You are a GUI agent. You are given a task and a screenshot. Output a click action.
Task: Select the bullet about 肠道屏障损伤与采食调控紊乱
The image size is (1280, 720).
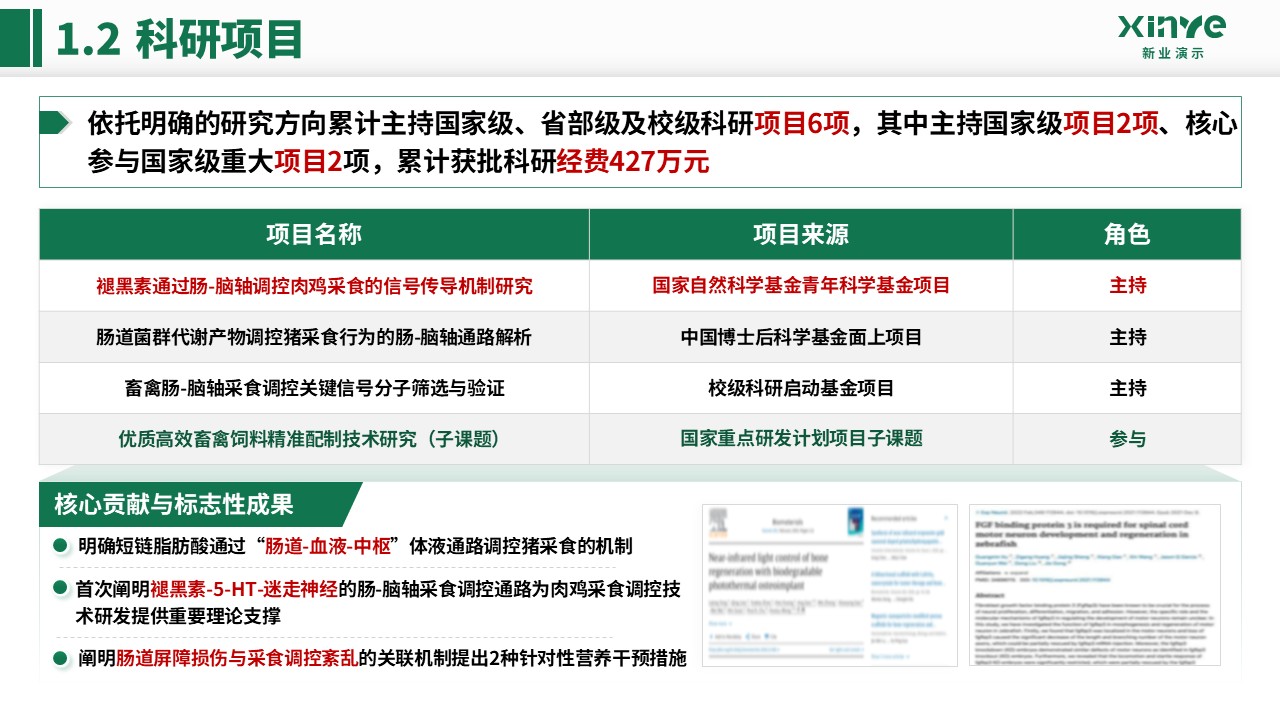point(382,659)
